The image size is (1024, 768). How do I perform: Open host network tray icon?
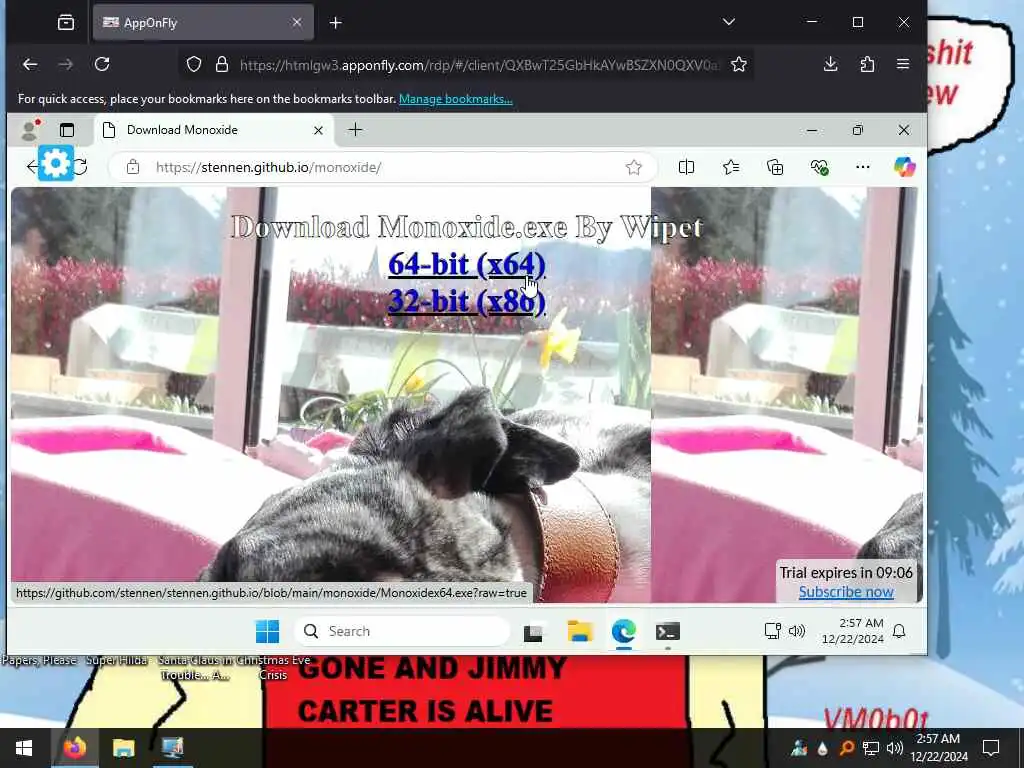click(x=871, y=748)
